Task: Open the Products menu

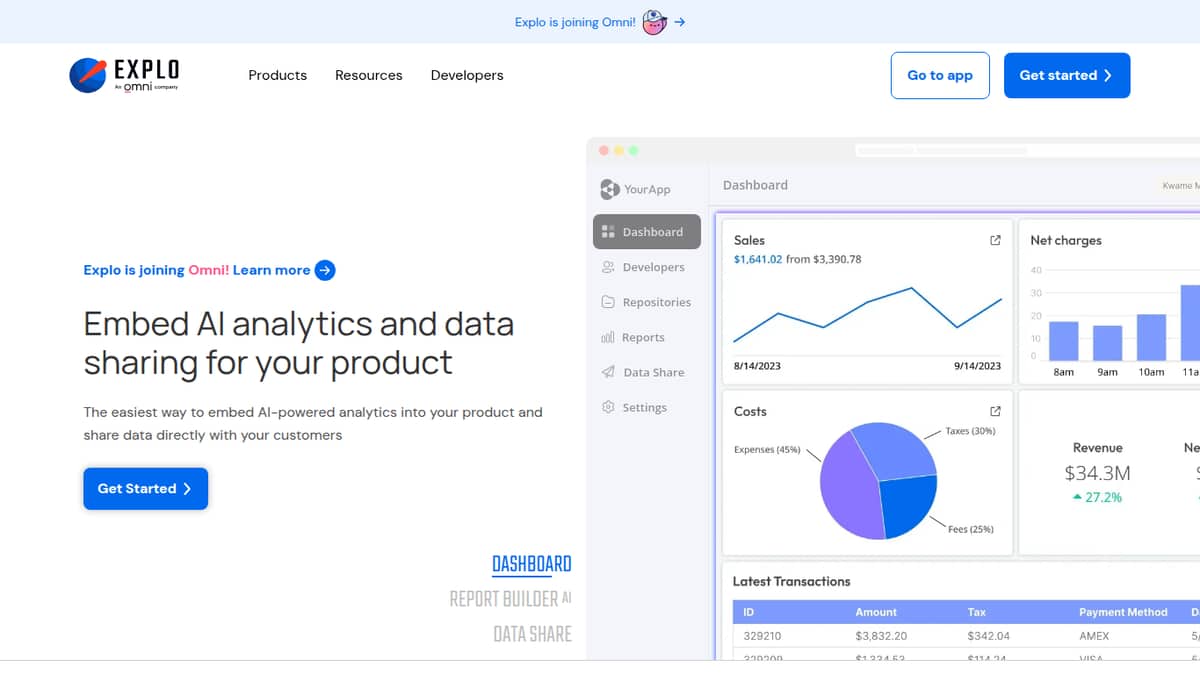Action: [x=278, y=75]
